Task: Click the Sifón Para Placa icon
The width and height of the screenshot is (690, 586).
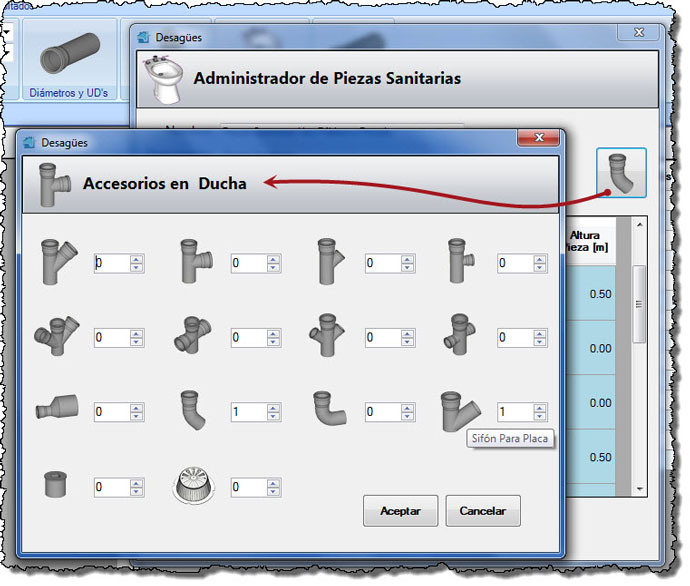Action: click(x=459, y=410)
